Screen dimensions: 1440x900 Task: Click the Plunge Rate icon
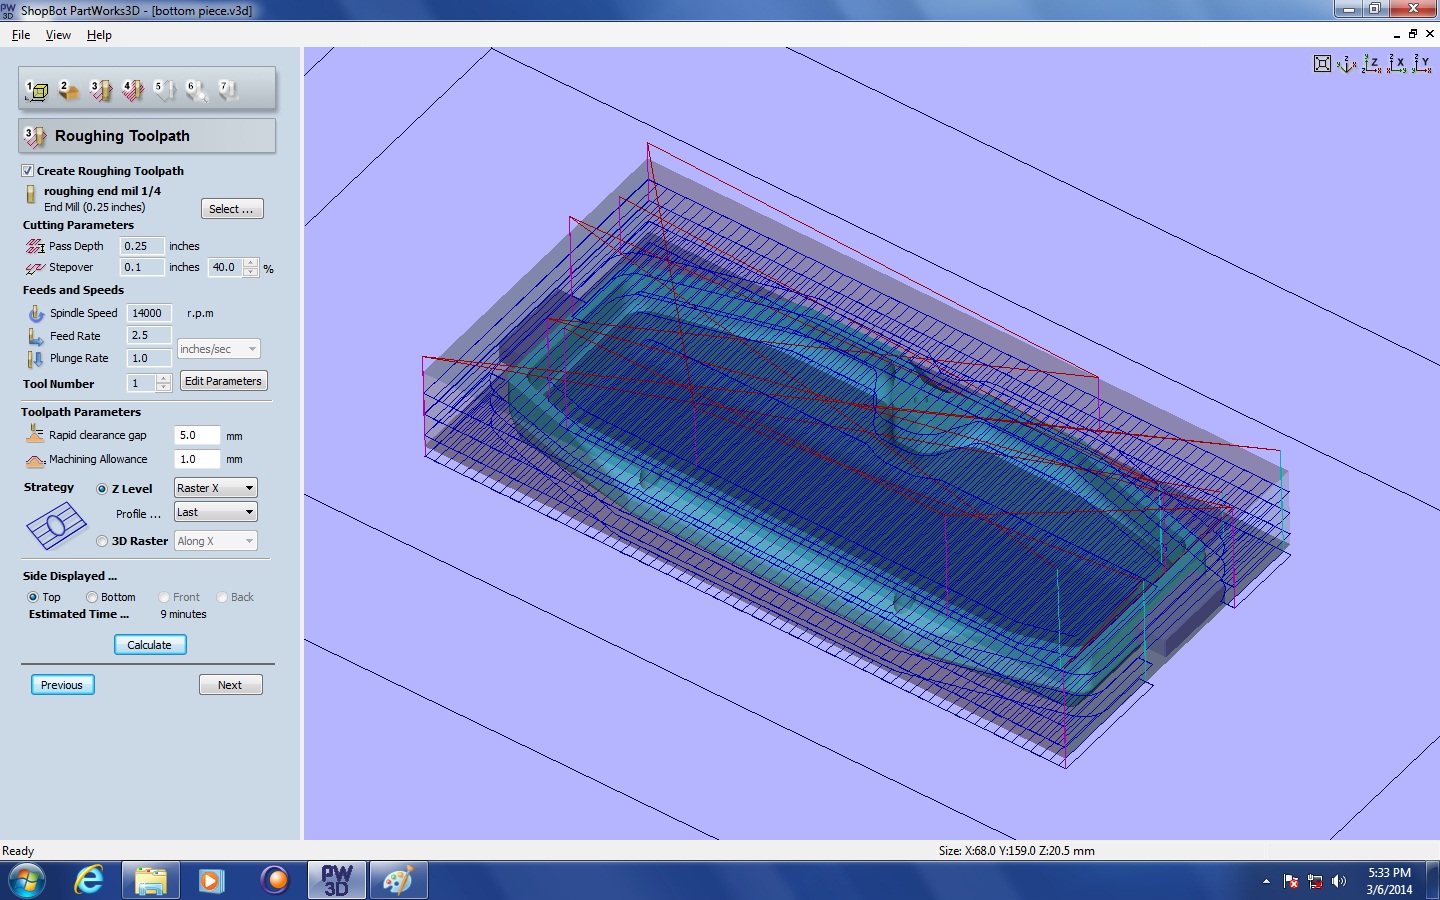pos(36,358)
